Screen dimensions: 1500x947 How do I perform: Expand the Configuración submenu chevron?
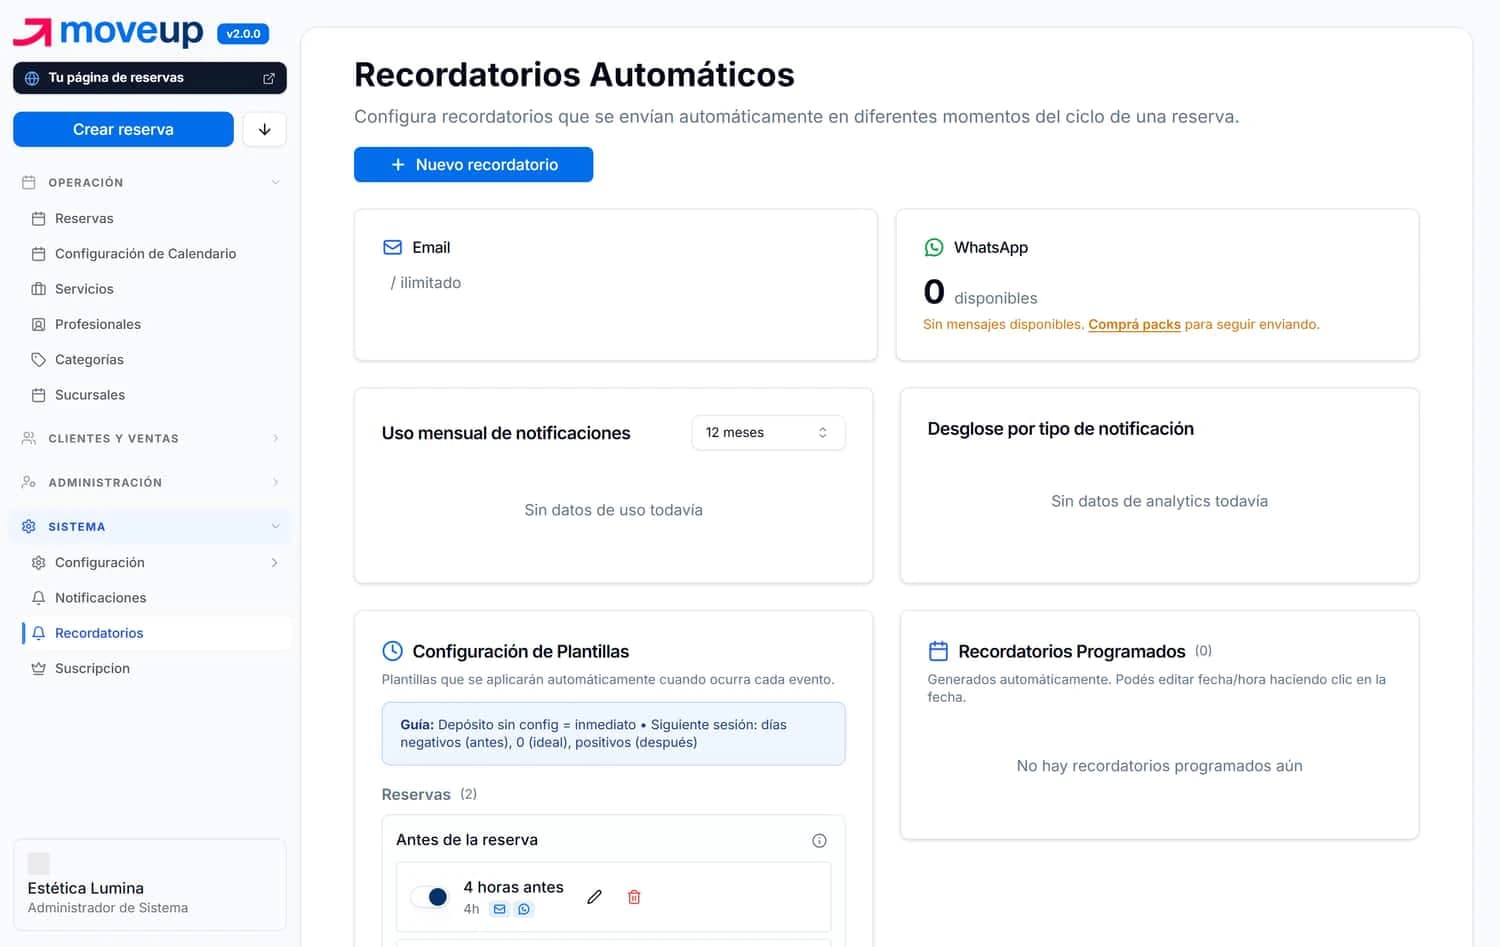click(275, 563)
